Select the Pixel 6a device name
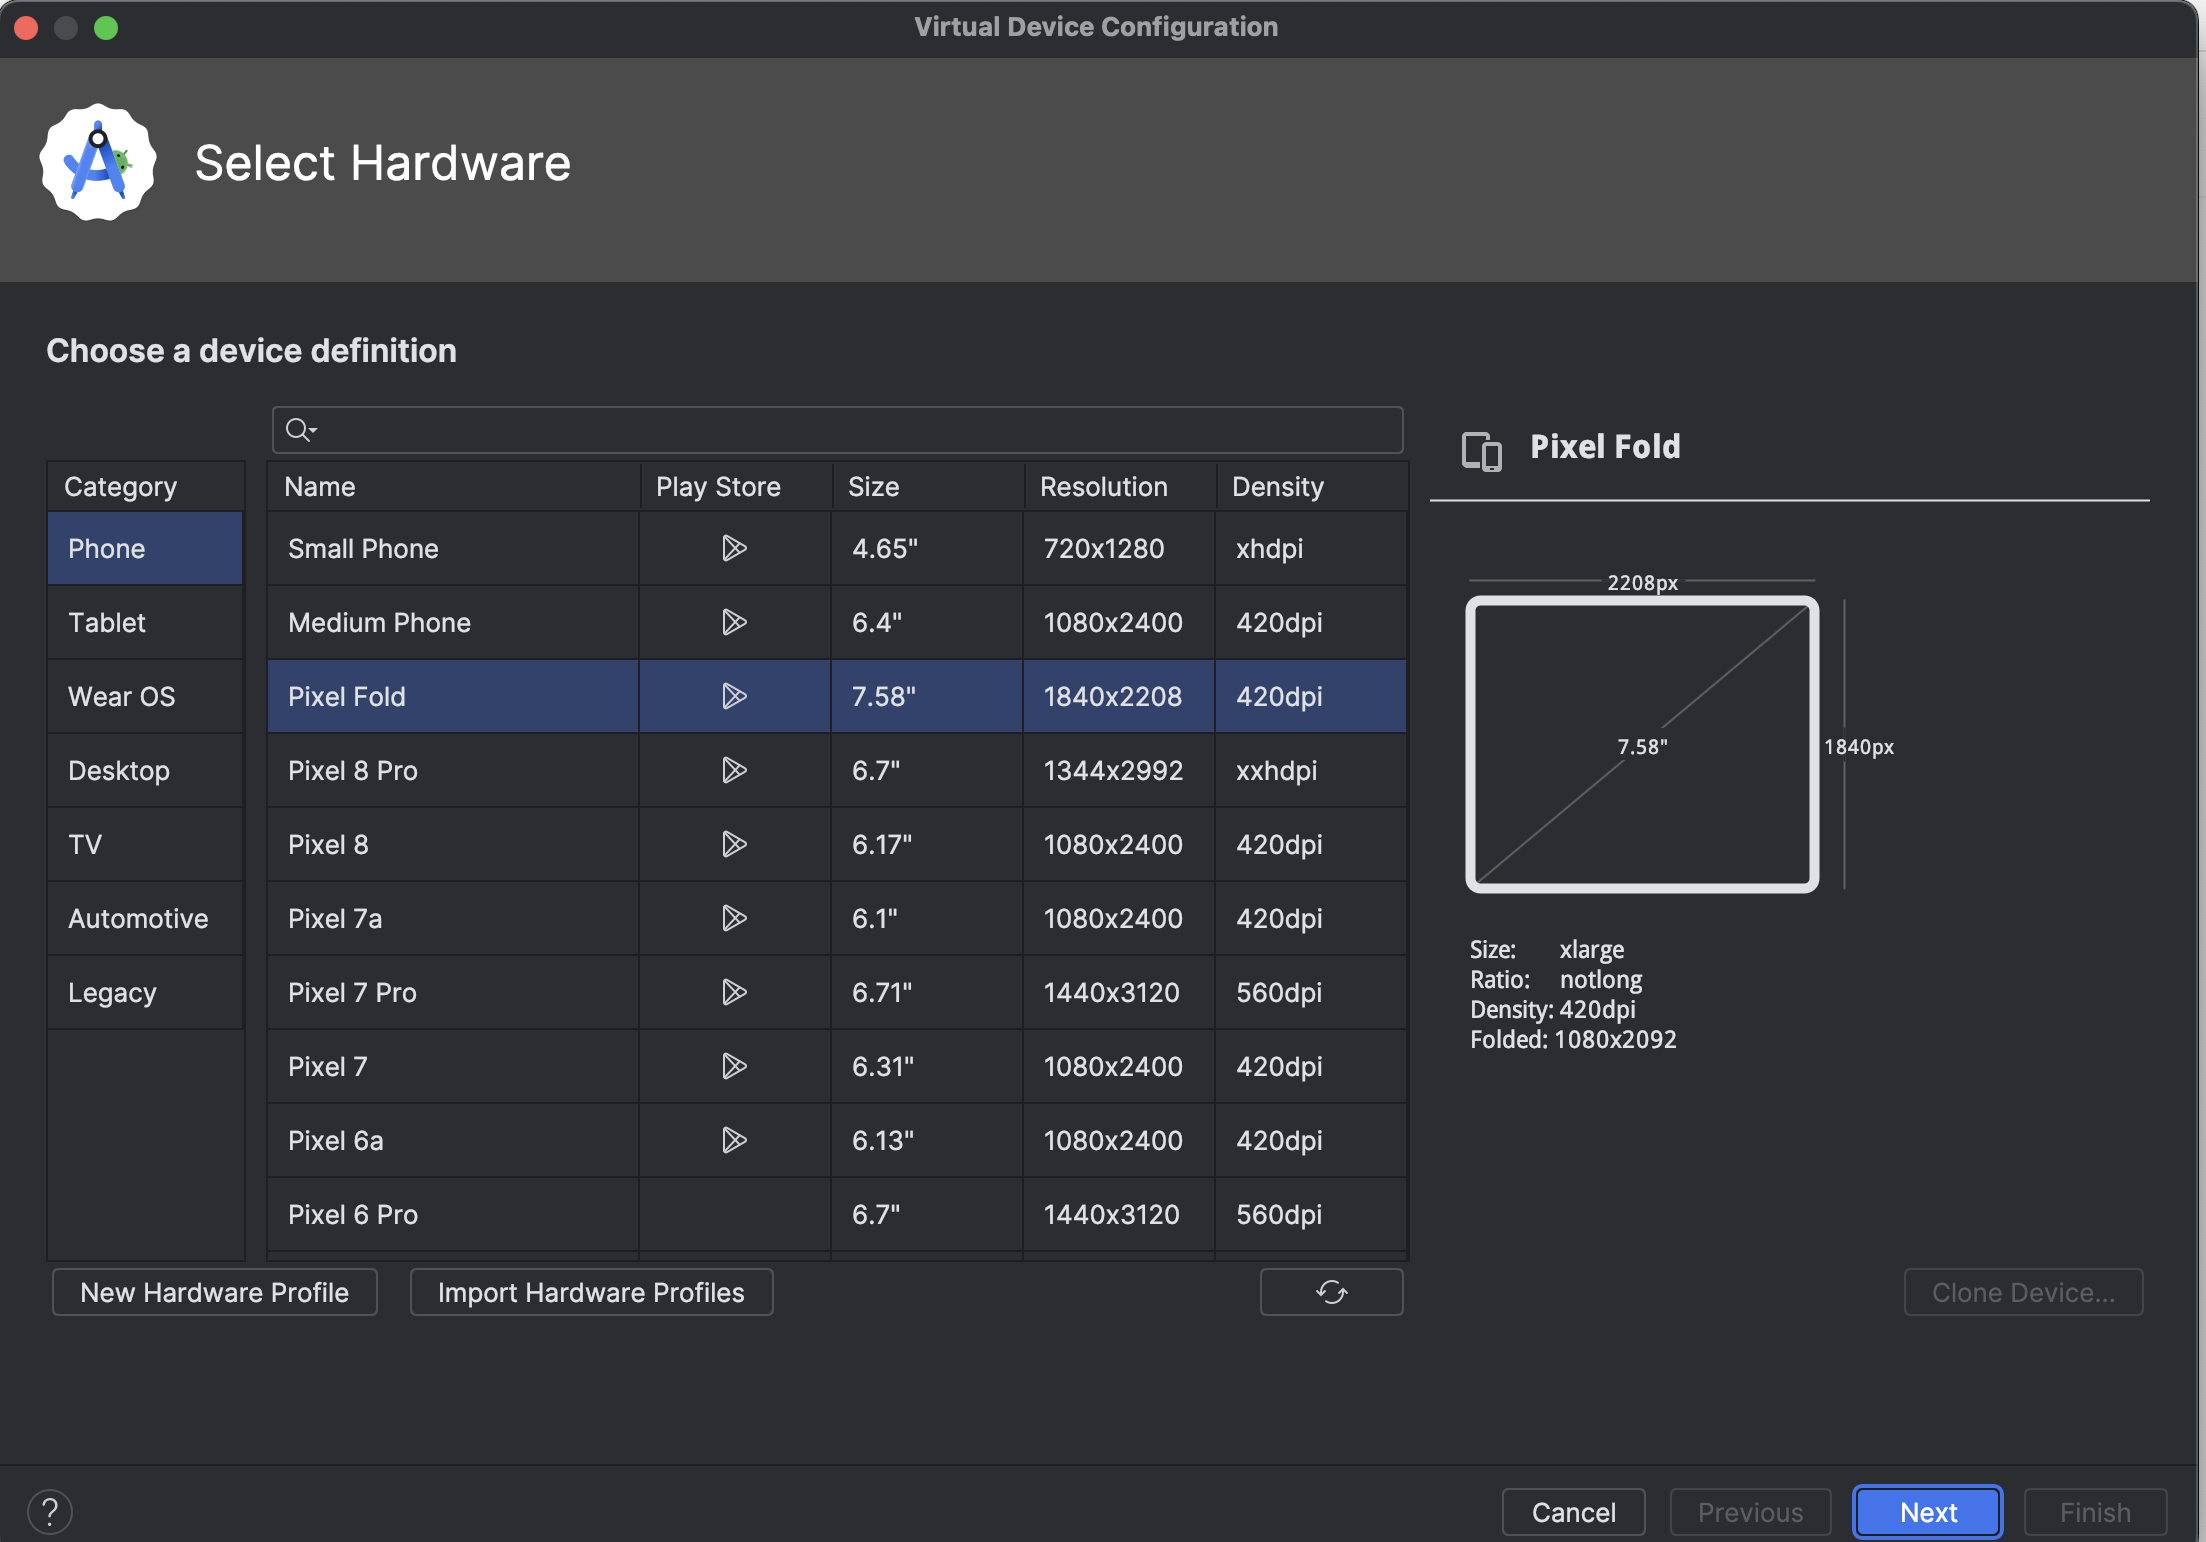 click(x=336, y=1140)
